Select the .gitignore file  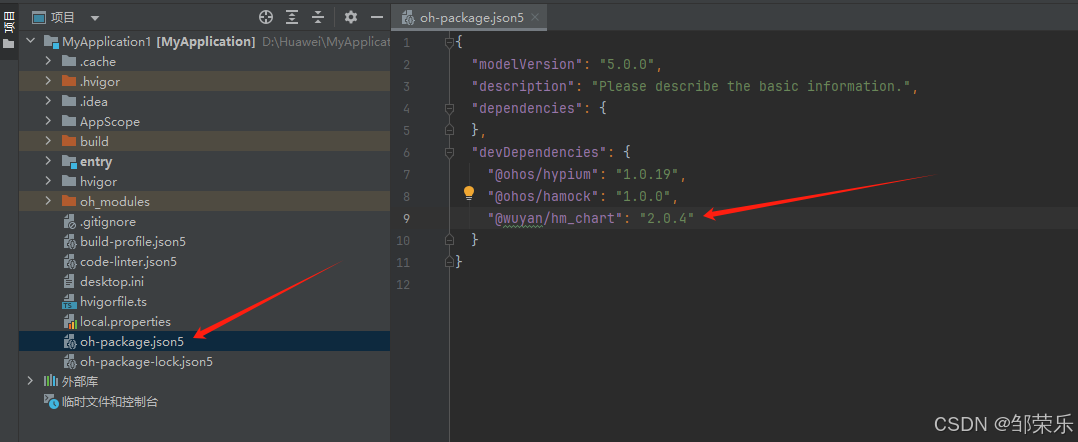(108, 222)
